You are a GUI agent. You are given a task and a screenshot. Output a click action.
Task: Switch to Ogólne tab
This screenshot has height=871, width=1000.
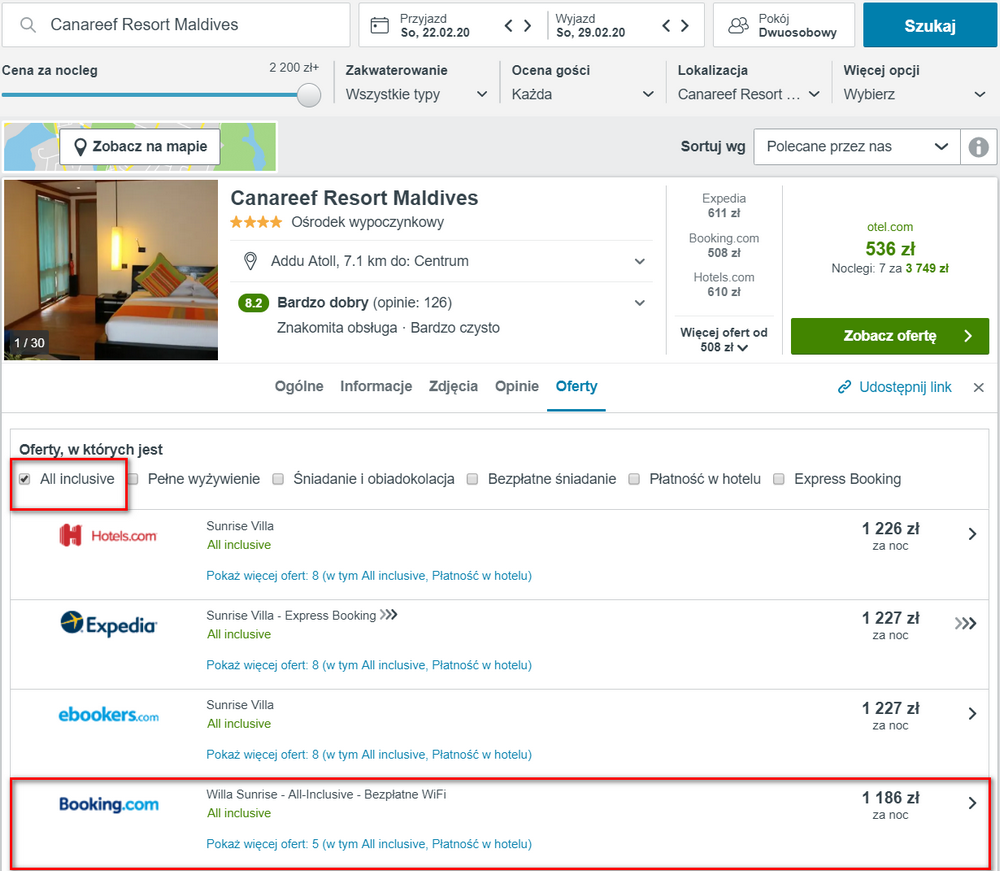[299, 386]
